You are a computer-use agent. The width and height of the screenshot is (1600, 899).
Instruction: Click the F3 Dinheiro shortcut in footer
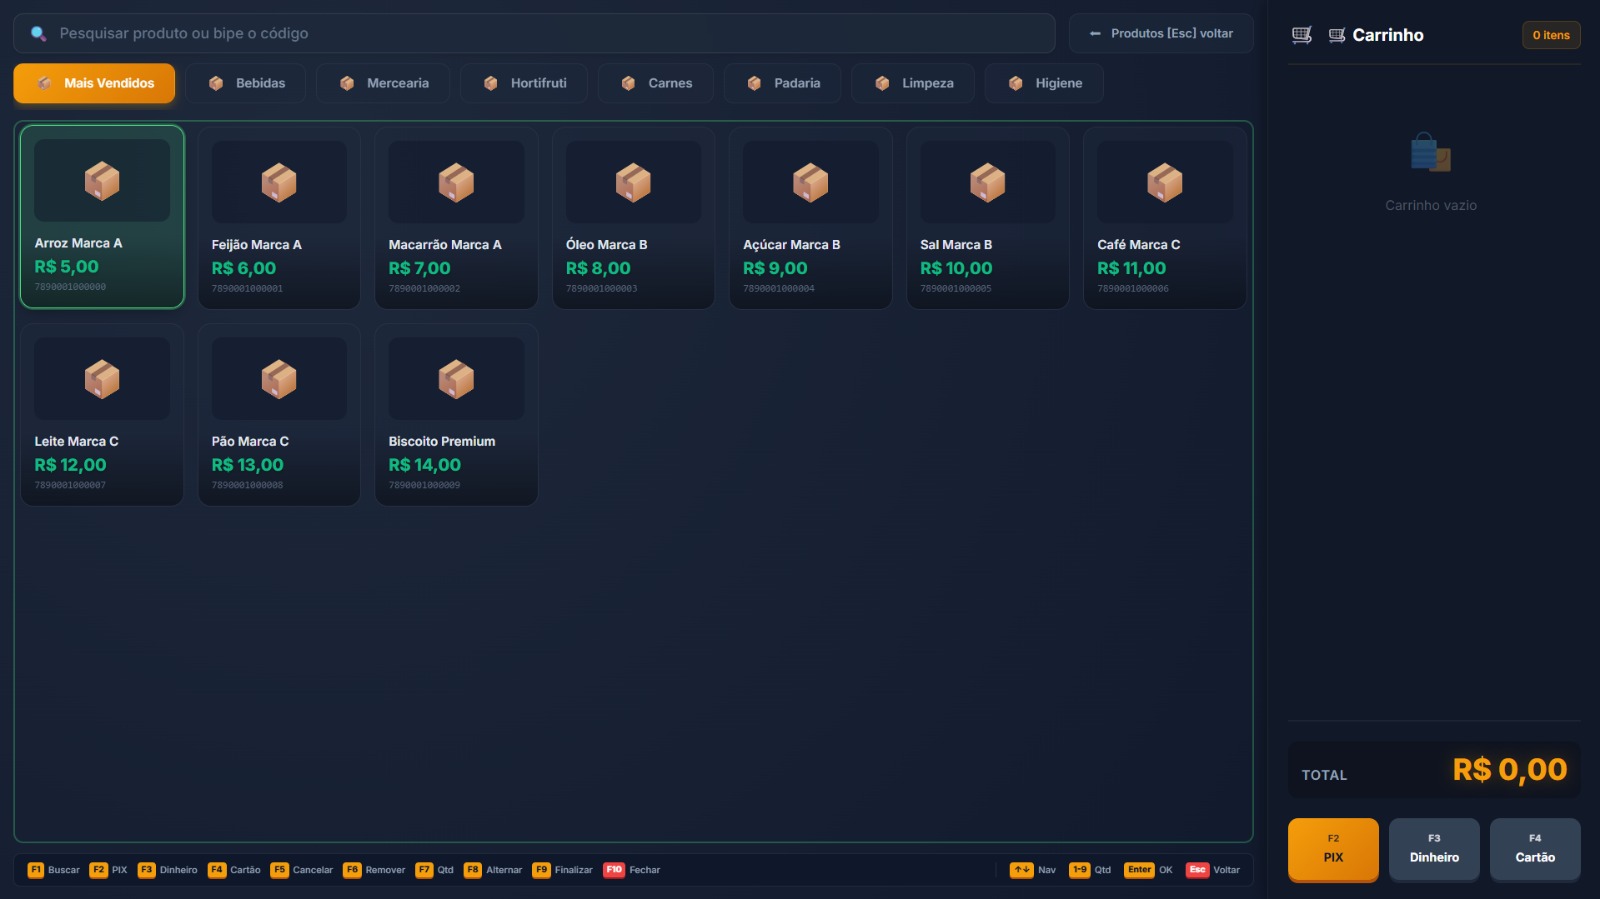[167, 870]
